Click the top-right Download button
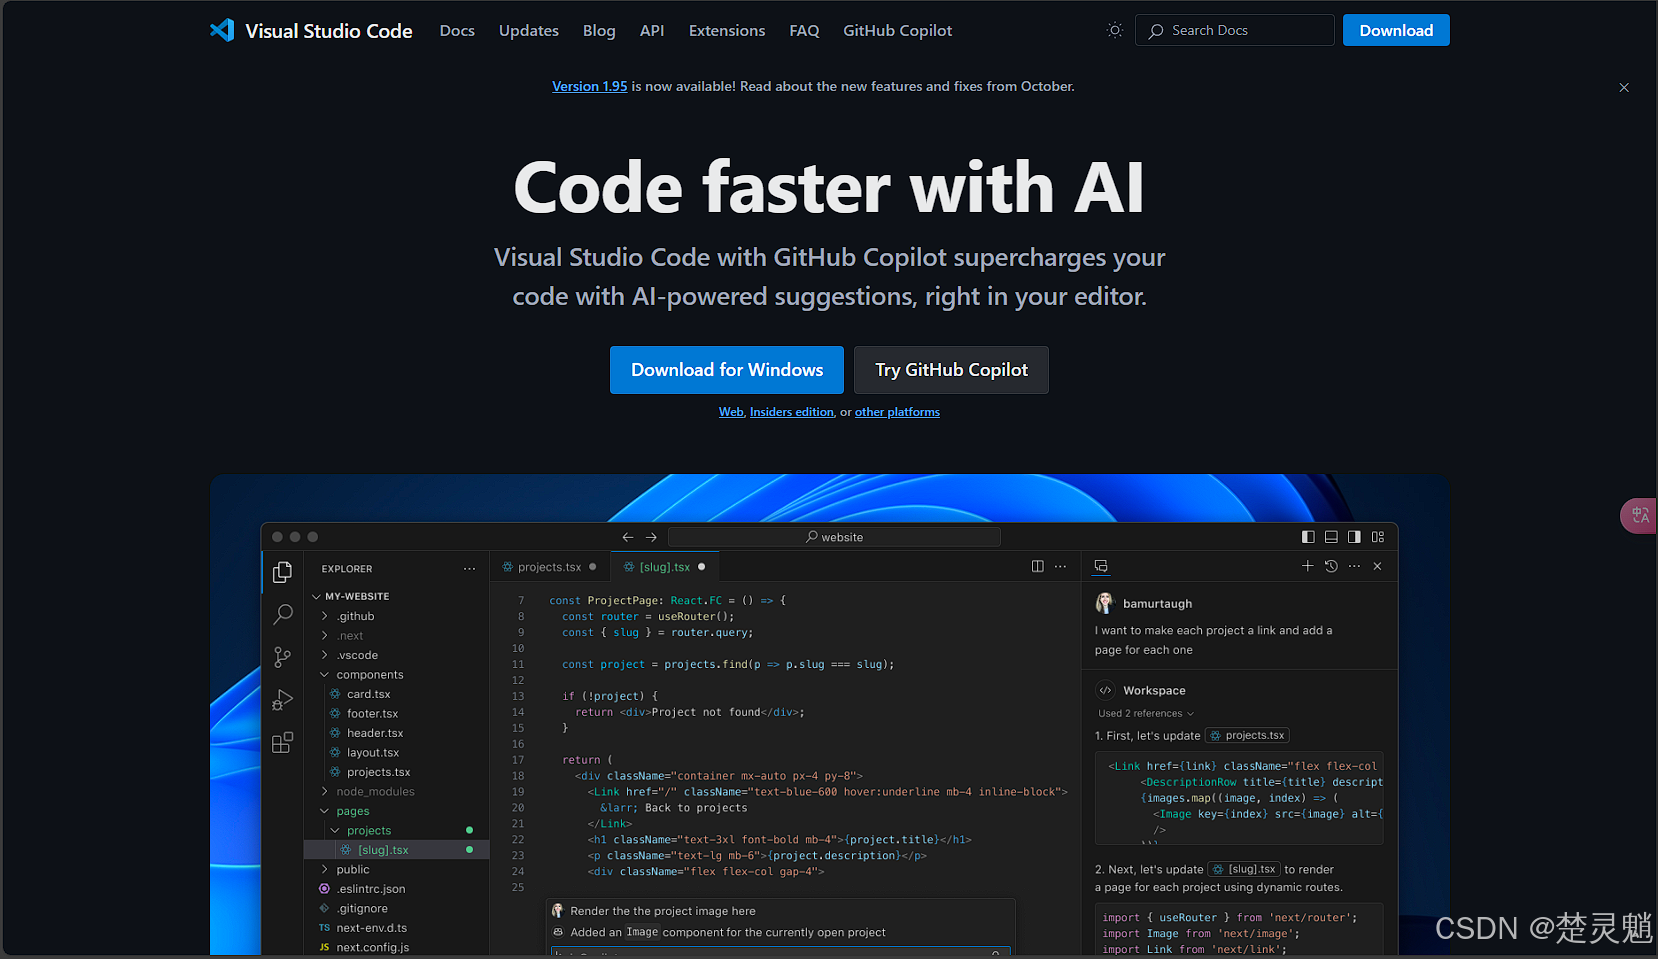Screen dimensions: 1658x959 (1396, 30)
